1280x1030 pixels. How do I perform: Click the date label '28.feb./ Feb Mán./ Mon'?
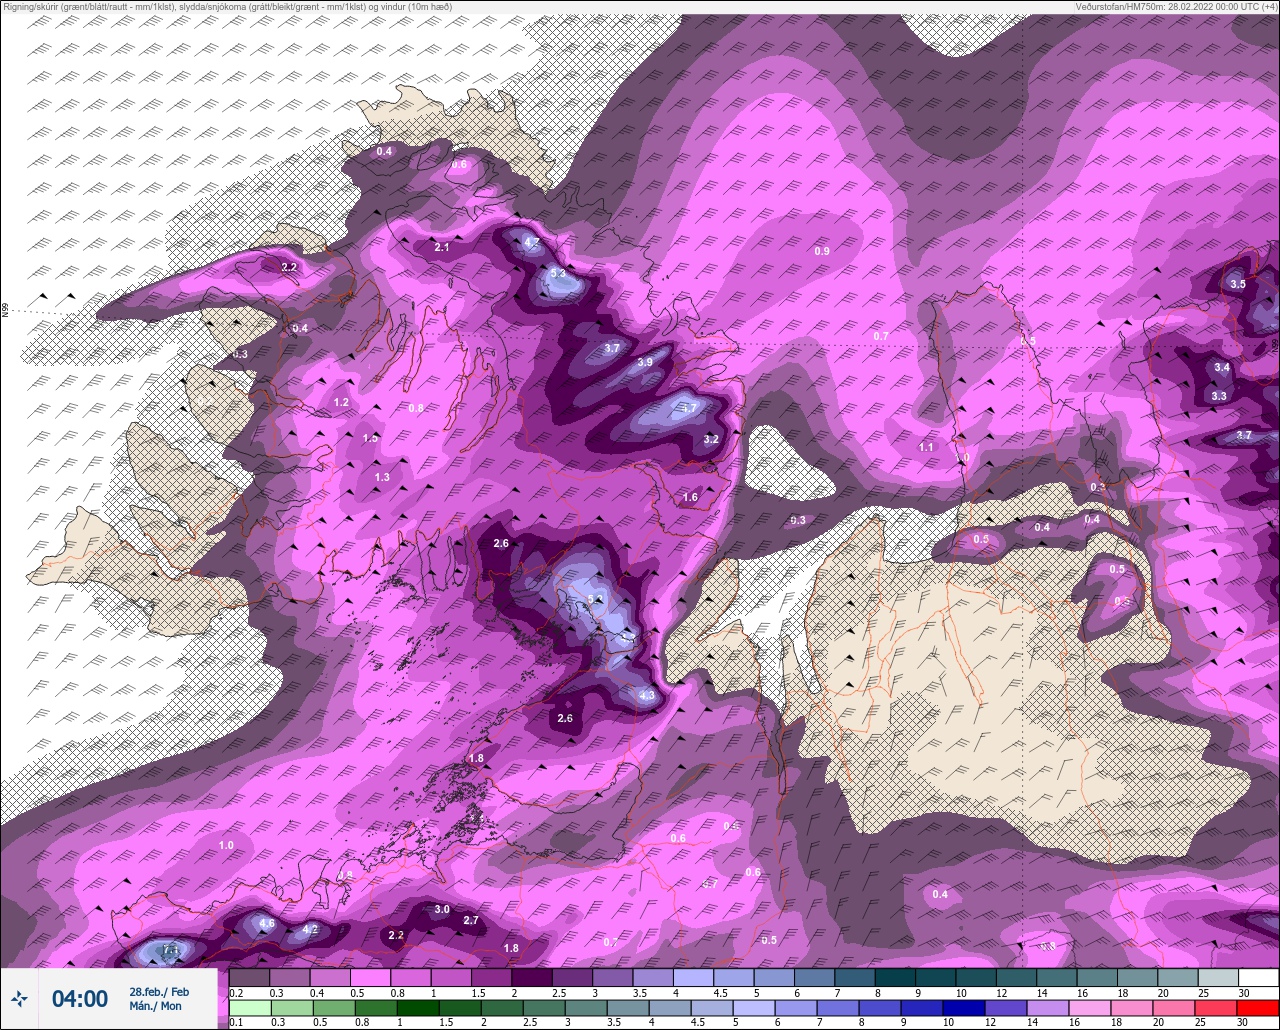(x=158, y=998)
